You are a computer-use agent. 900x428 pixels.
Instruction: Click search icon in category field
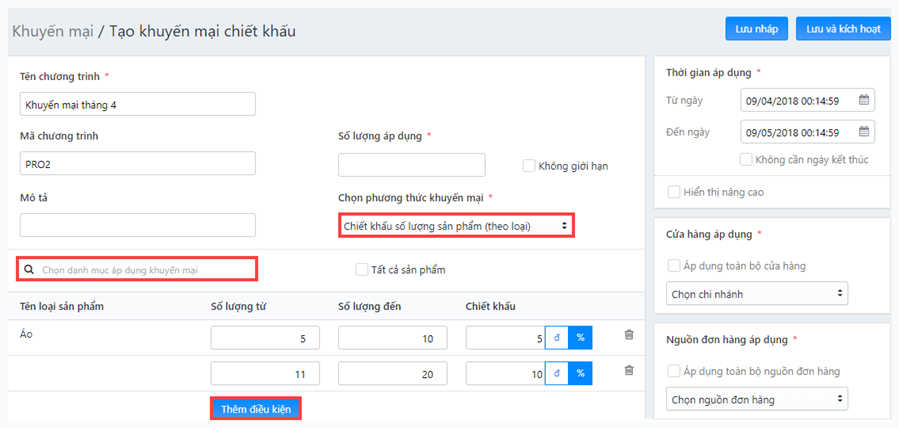[29, 269]
